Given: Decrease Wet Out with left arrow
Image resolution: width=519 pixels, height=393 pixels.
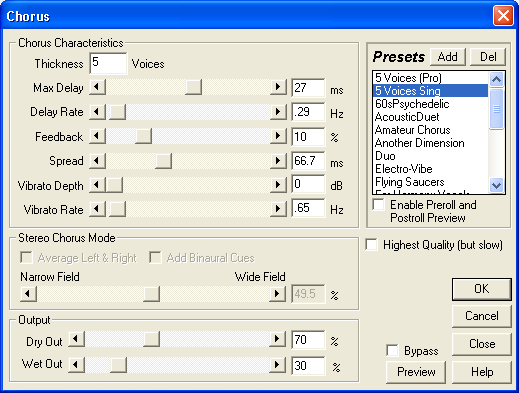Looking at the screenshot, I should pos(77,365).
